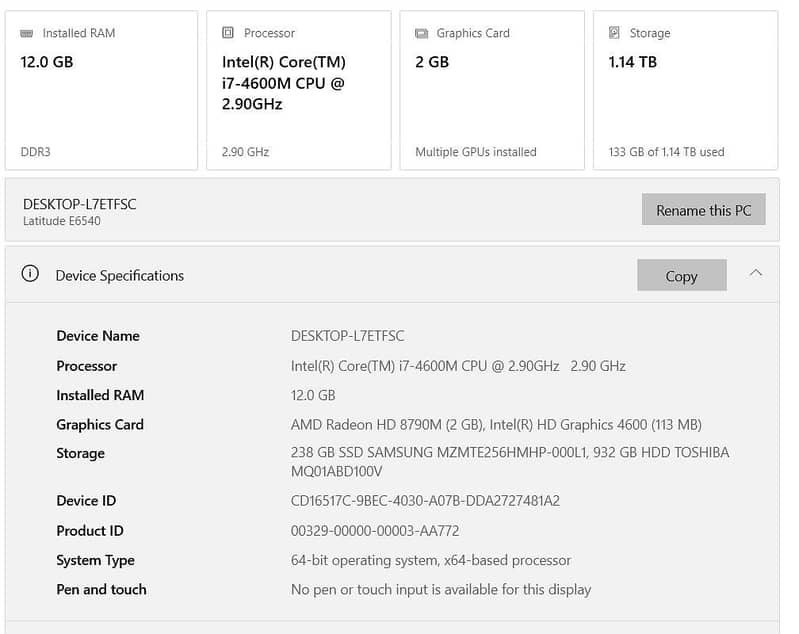Select the DDR3 memory type text

click(x=35, y=152)
